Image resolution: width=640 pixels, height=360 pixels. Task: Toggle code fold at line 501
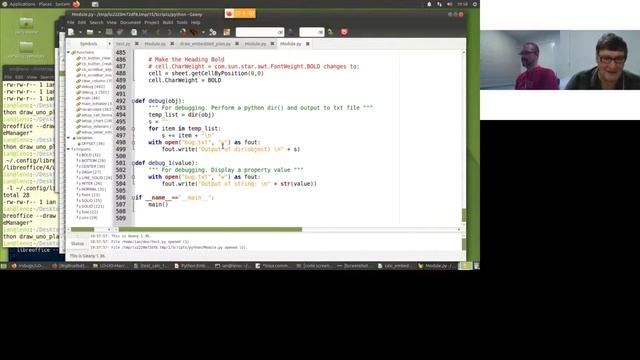point(133,163)
